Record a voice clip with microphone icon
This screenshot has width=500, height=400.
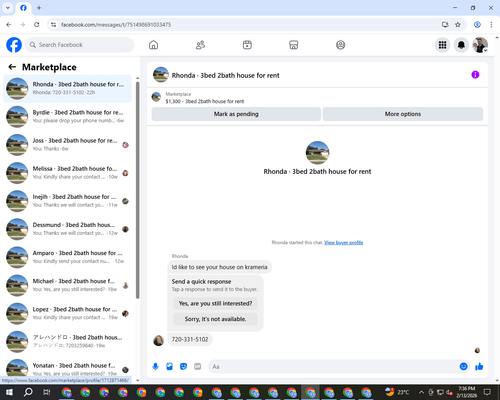click(155, 367)
